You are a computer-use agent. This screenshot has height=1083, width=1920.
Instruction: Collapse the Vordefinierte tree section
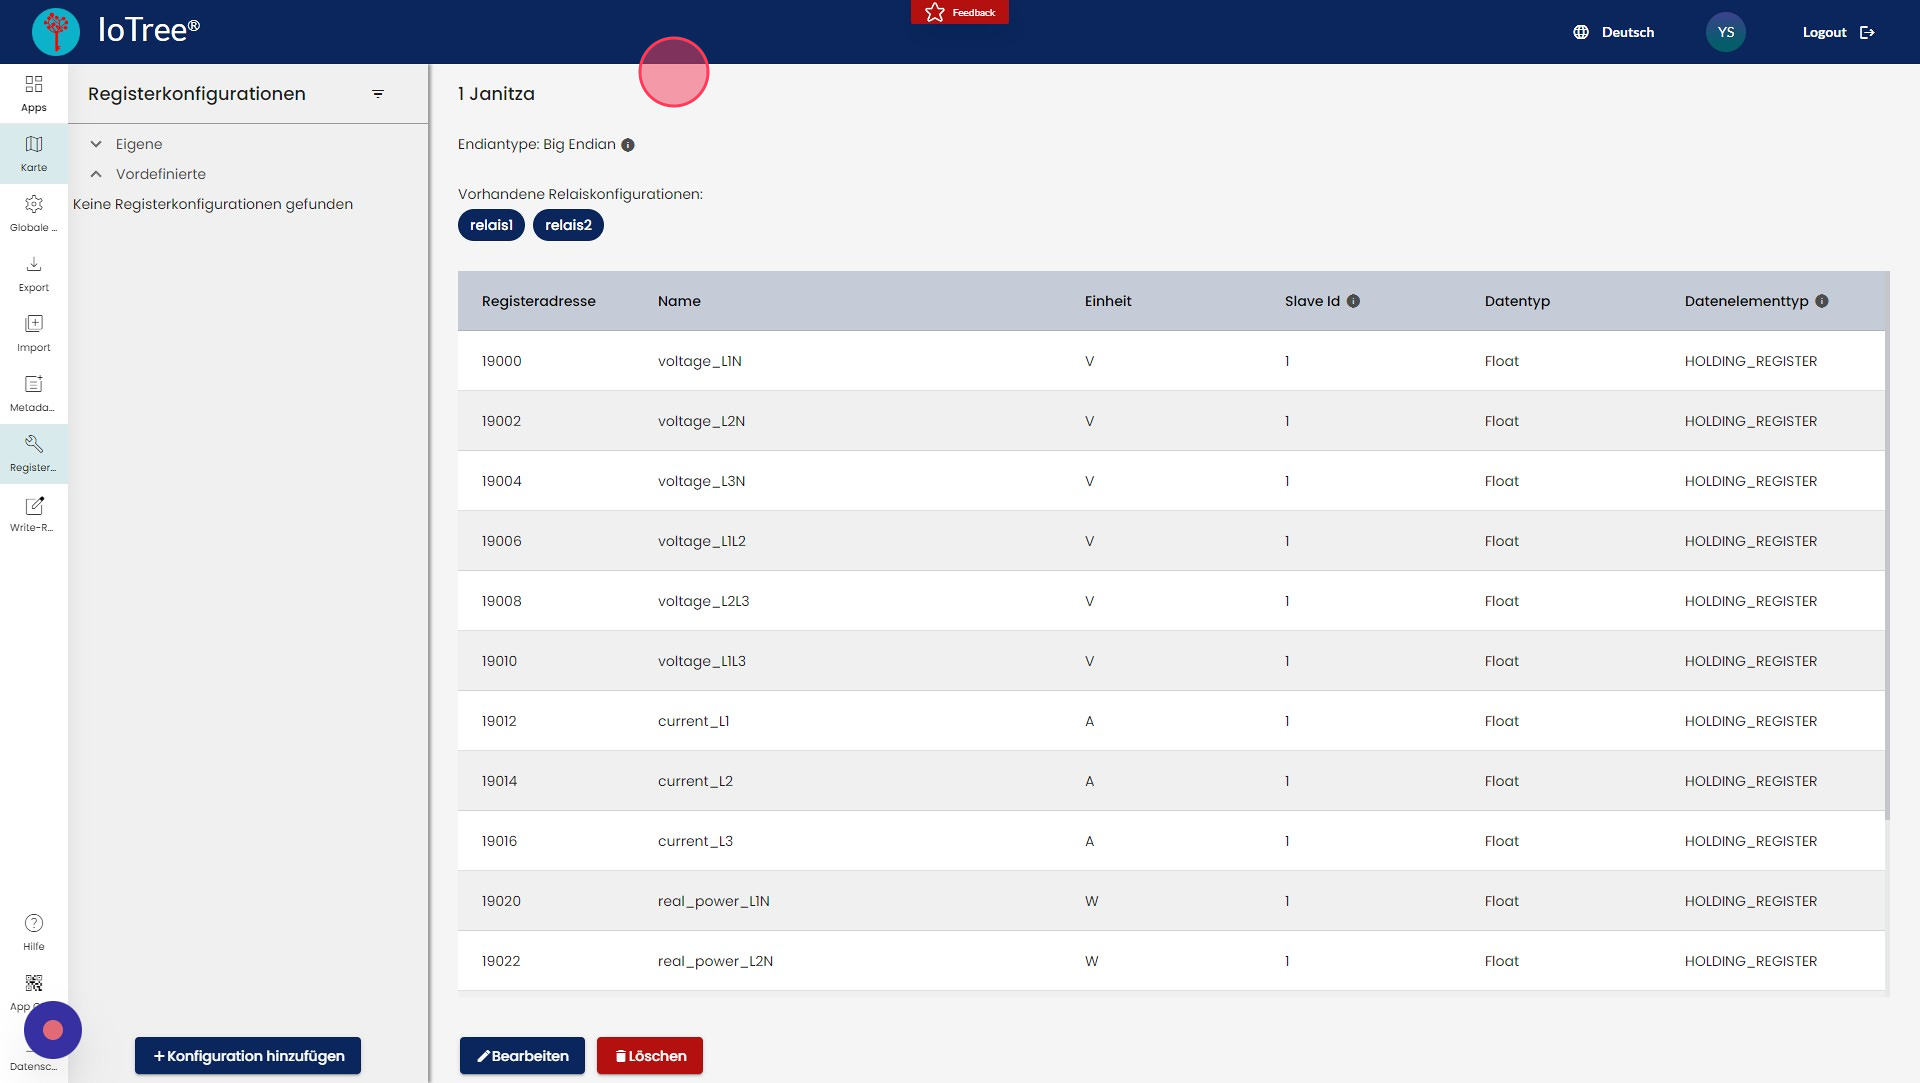[x=96, y=174]
